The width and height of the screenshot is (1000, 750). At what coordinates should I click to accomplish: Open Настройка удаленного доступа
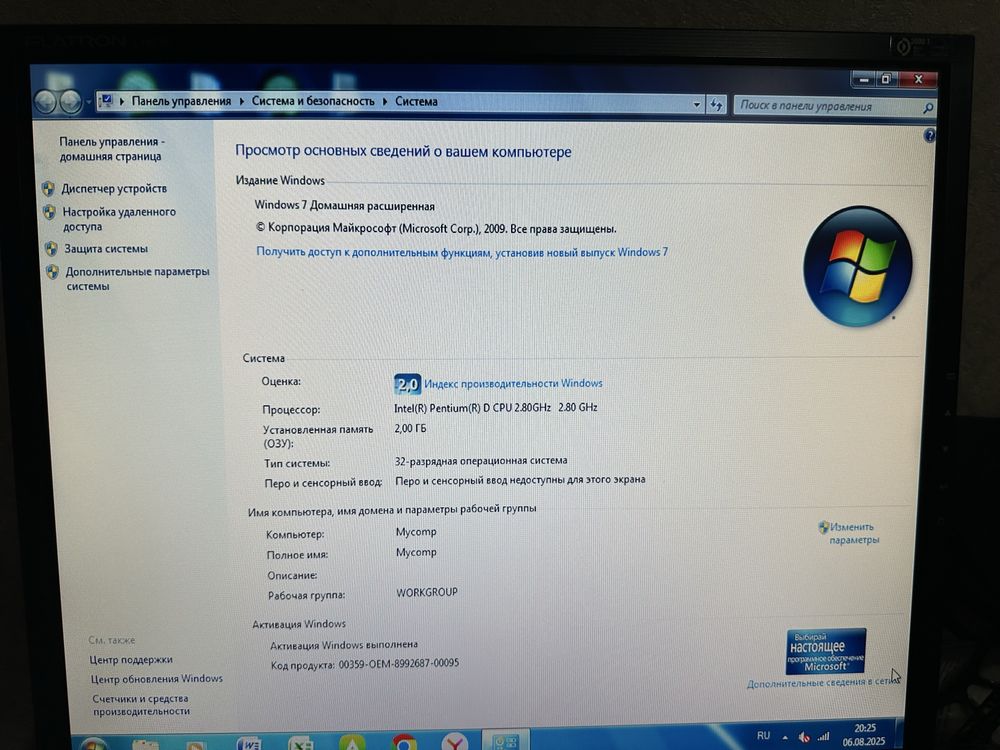[x=119, y=219]
